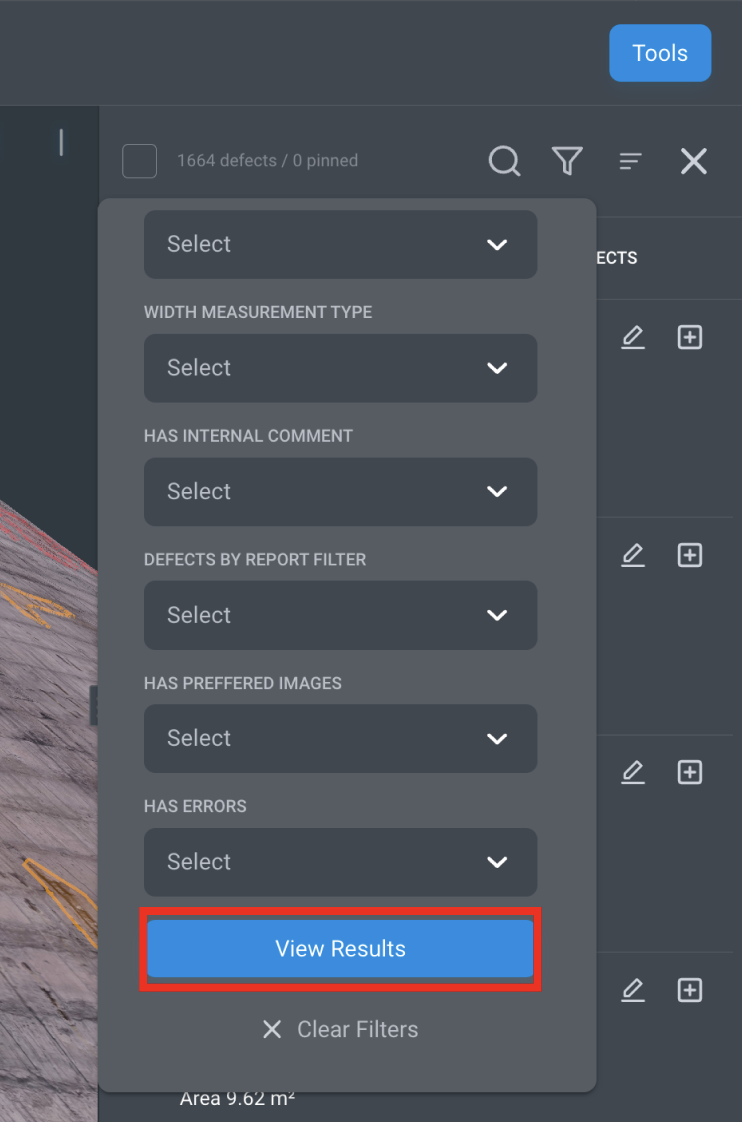742x1122 pixels.
Task: Click the DEFECTS BY REPORT FILTER label
Action: click(255, 560)
